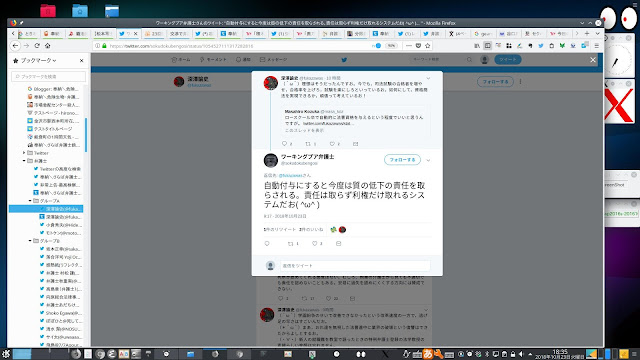
Task: Retweet the parent 深澤諭史 tweet
Action: pyautogui.click(x=308, y=144)
